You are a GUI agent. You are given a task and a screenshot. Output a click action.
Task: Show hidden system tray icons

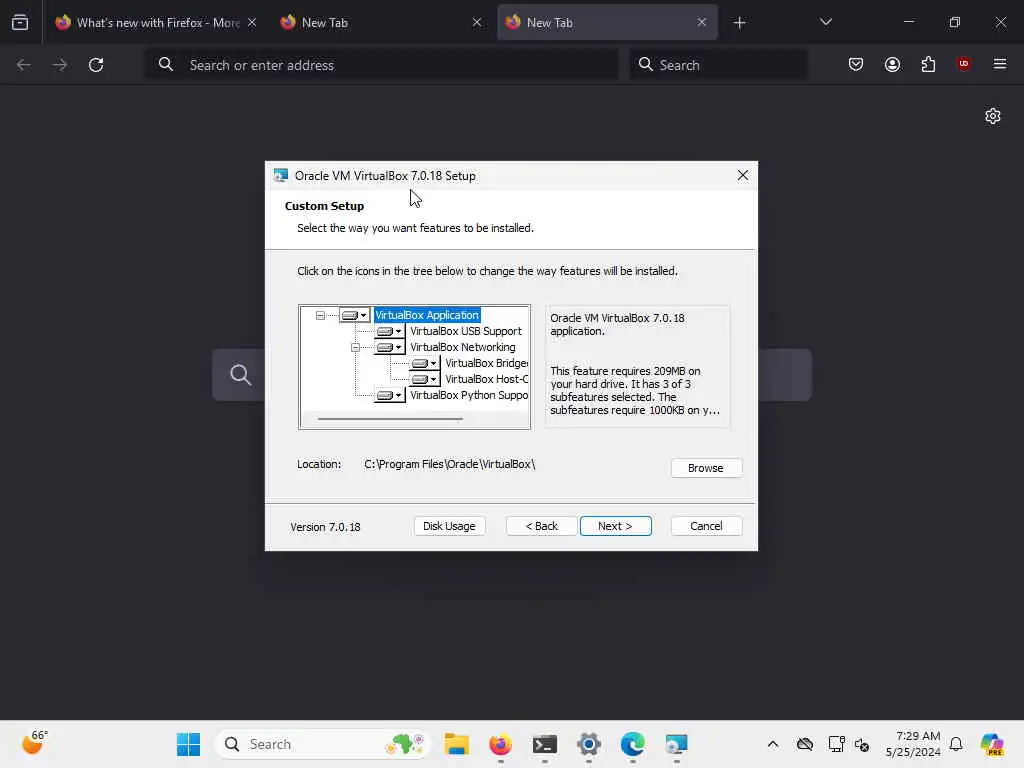773,744
